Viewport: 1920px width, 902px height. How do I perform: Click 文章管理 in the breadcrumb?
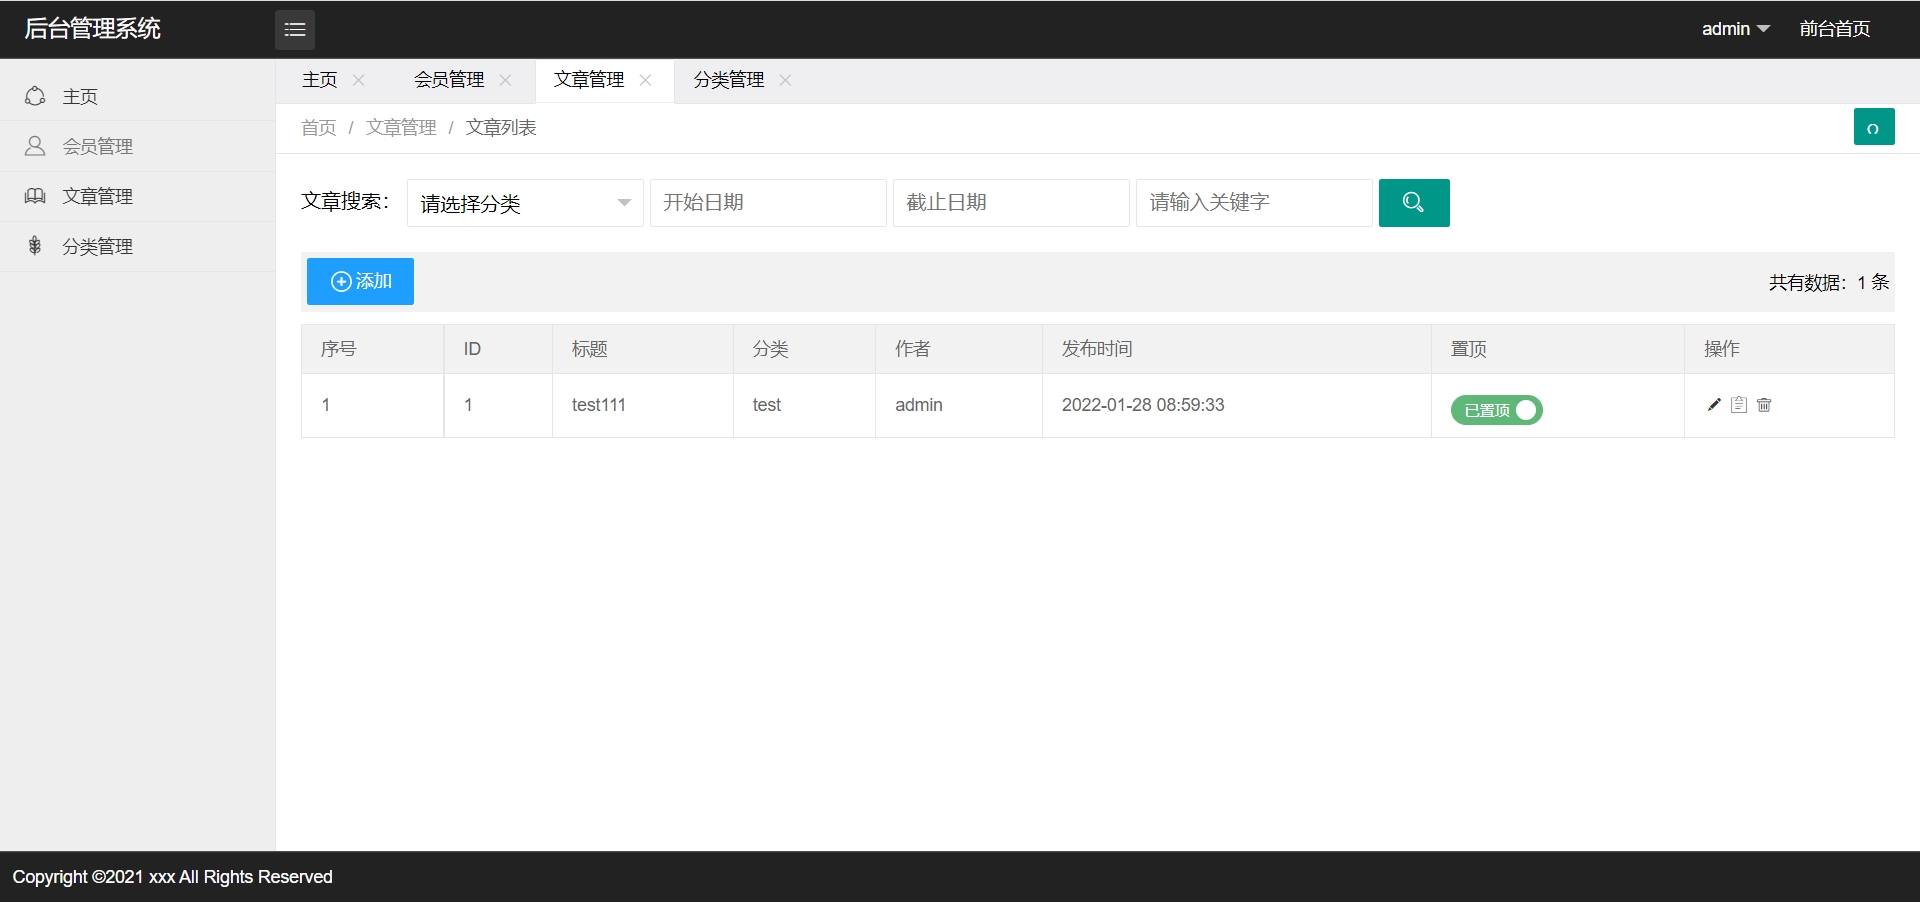(x=401, y=128)
